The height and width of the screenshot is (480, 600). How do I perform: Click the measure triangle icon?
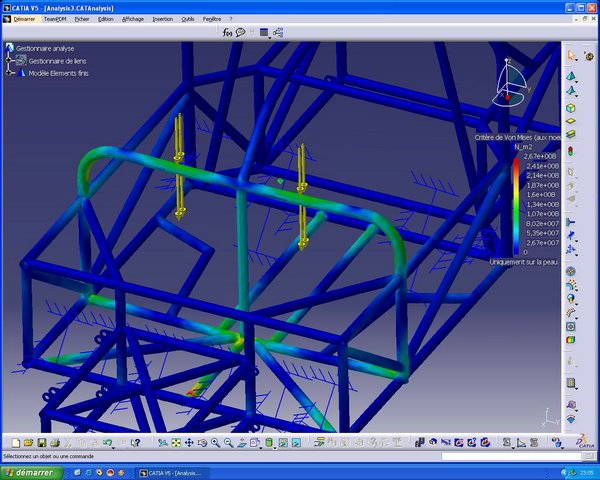[521, 443]
